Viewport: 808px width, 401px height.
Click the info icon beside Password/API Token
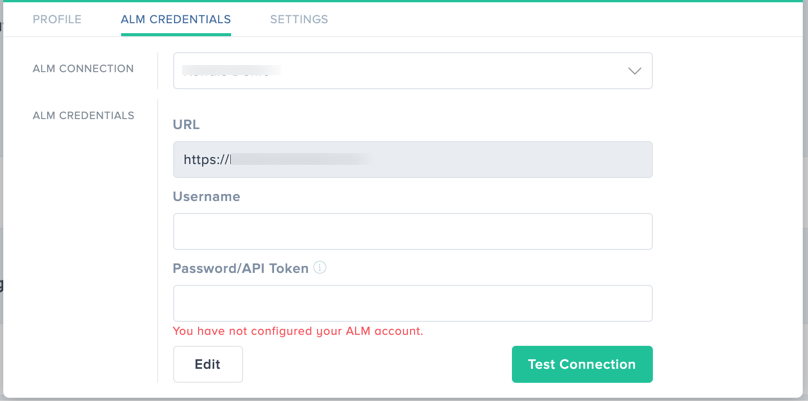click(320, 268)
